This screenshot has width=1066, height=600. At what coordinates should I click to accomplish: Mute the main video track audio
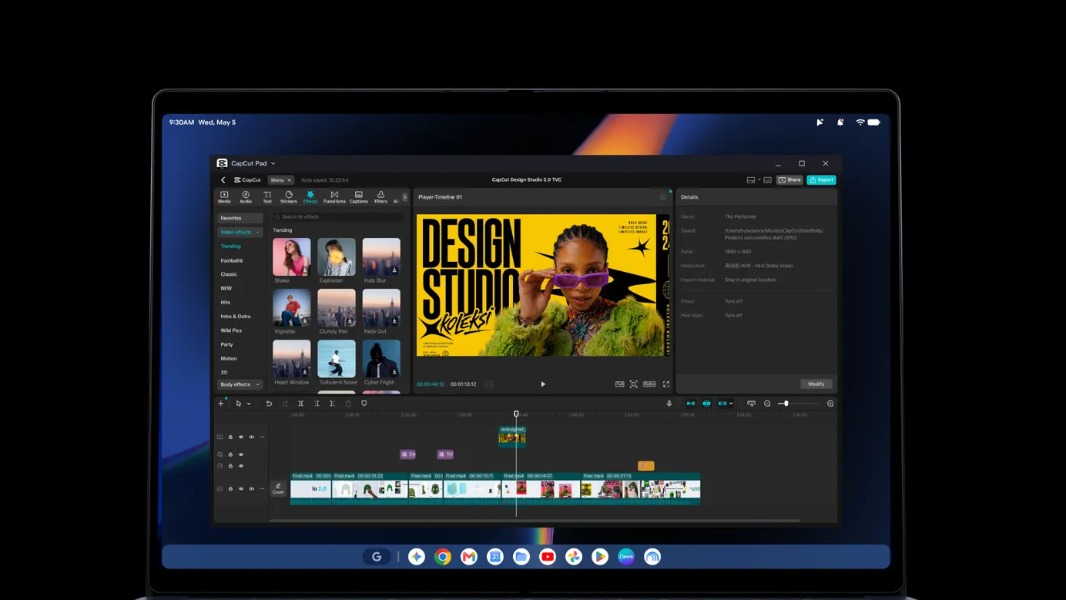click(x=251, y=489)
